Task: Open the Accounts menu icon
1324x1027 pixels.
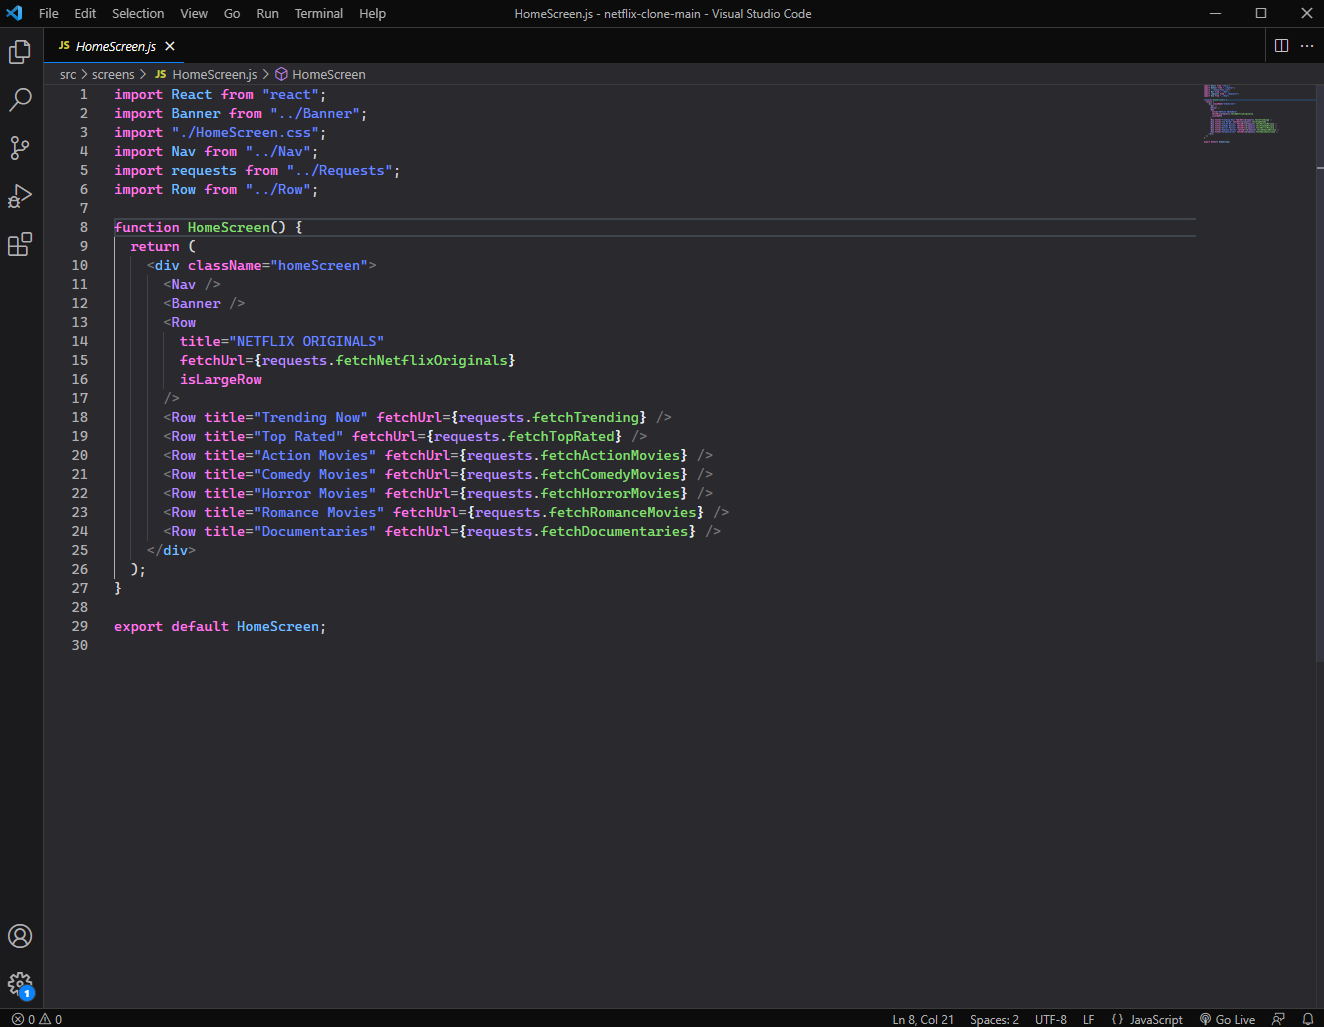Action: (x=20, y=936)
